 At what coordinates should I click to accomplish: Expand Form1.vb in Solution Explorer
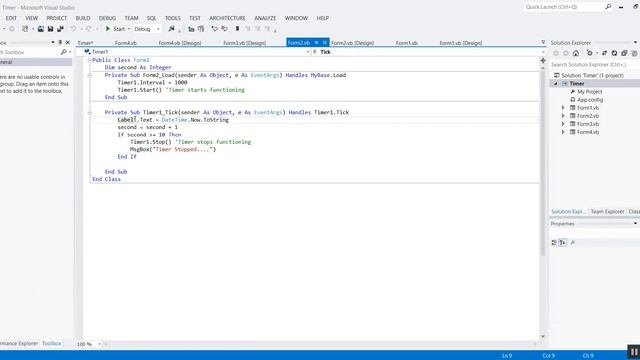tap(563, 108)
